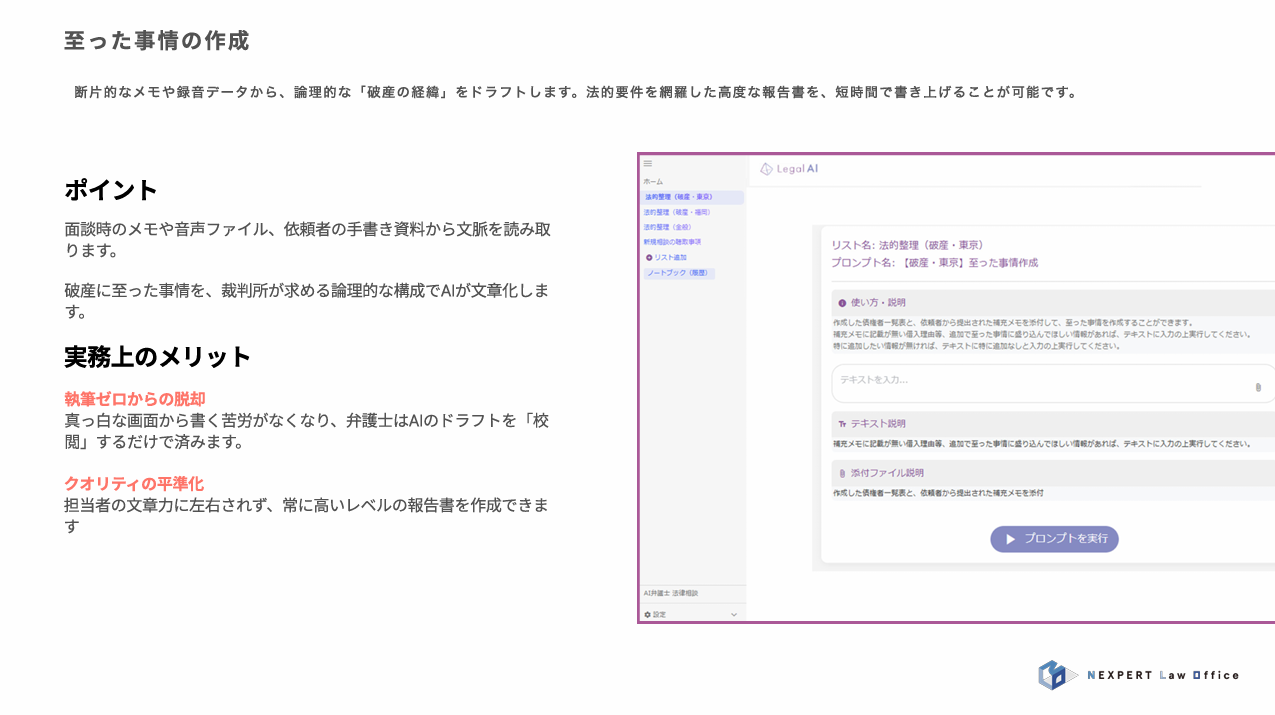Image resolution: width=1275 pixels, height=715 pixels.
Task: Click the info icon beside 使い方・説明
Action: pos(840,302)
